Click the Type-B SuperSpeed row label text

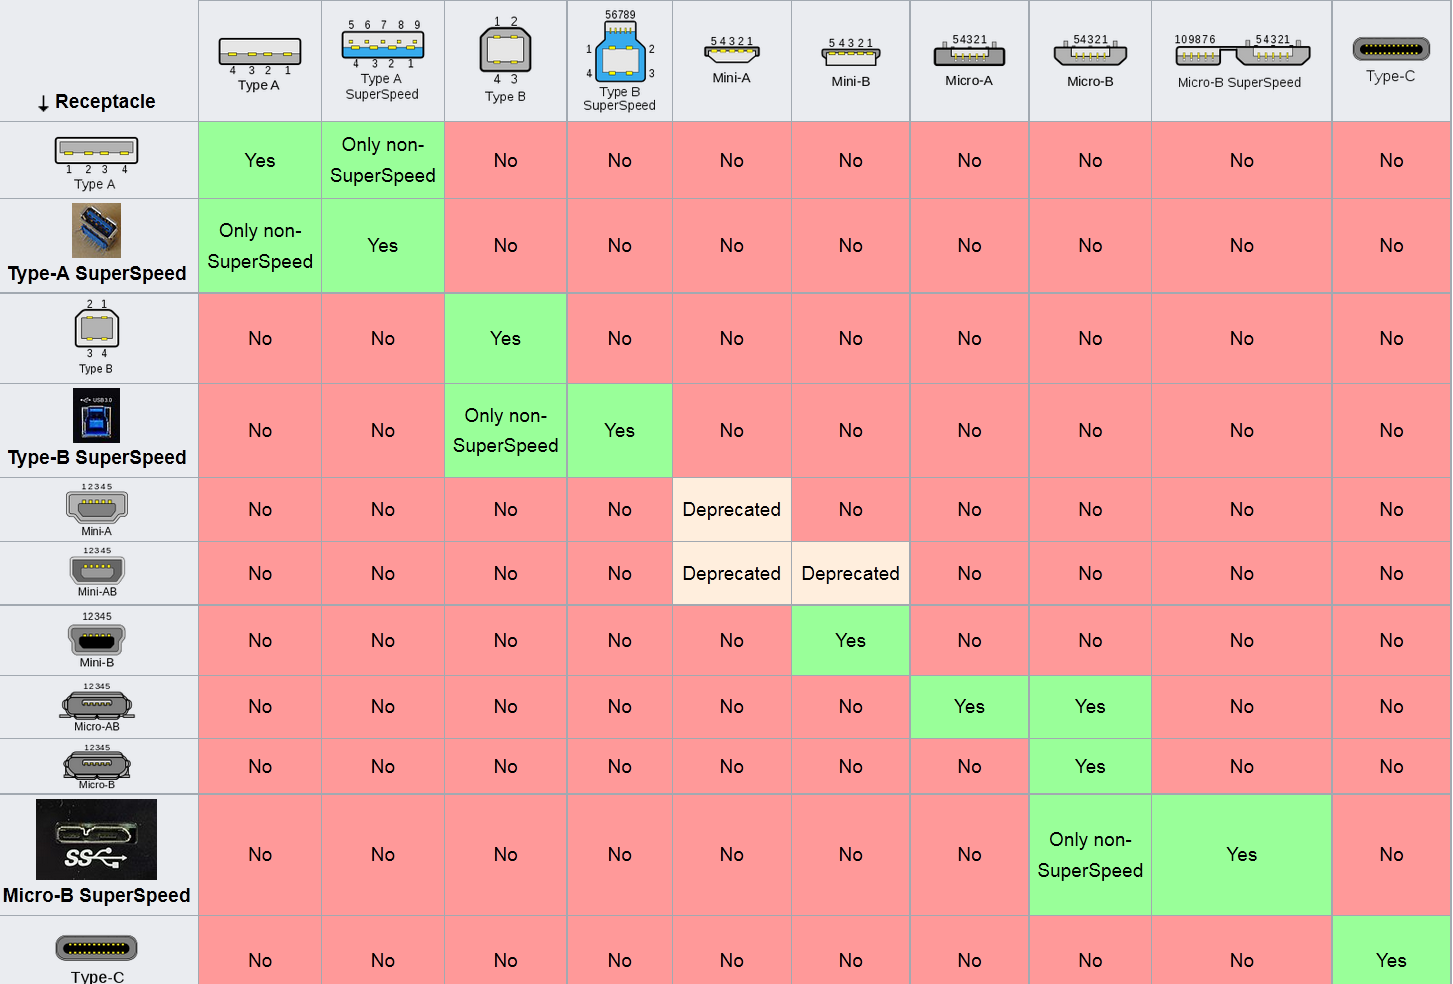coord(97,457)
